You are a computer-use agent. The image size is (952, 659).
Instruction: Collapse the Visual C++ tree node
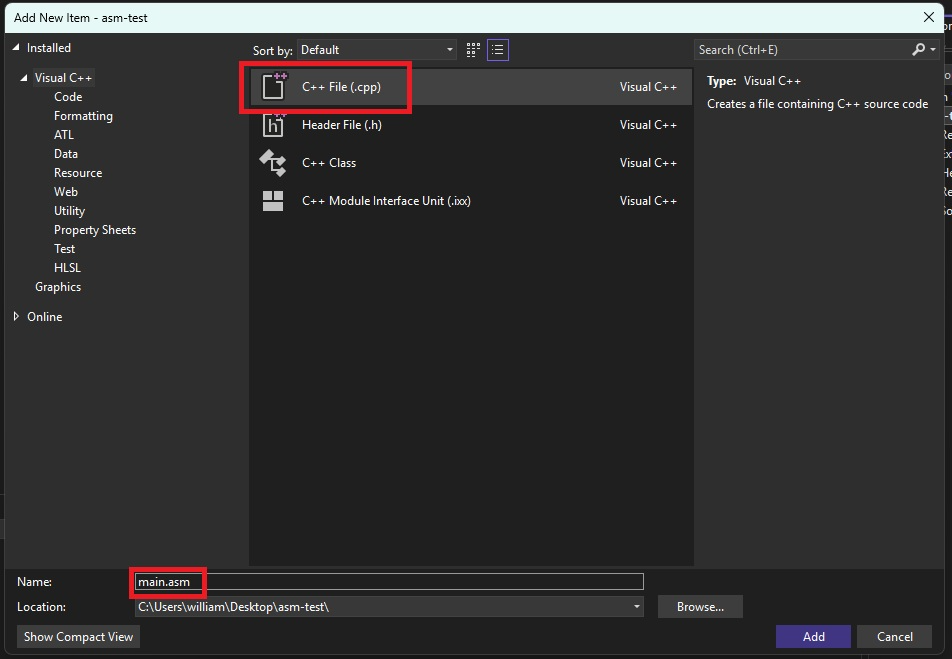click(x=24, y=78)
